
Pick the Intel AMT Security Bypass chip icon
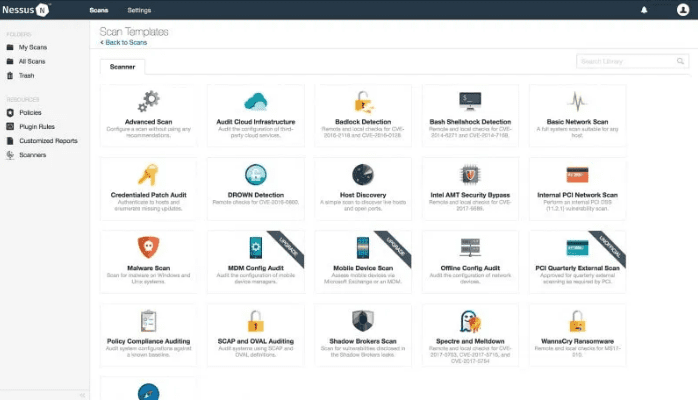[x=470, y=174]
